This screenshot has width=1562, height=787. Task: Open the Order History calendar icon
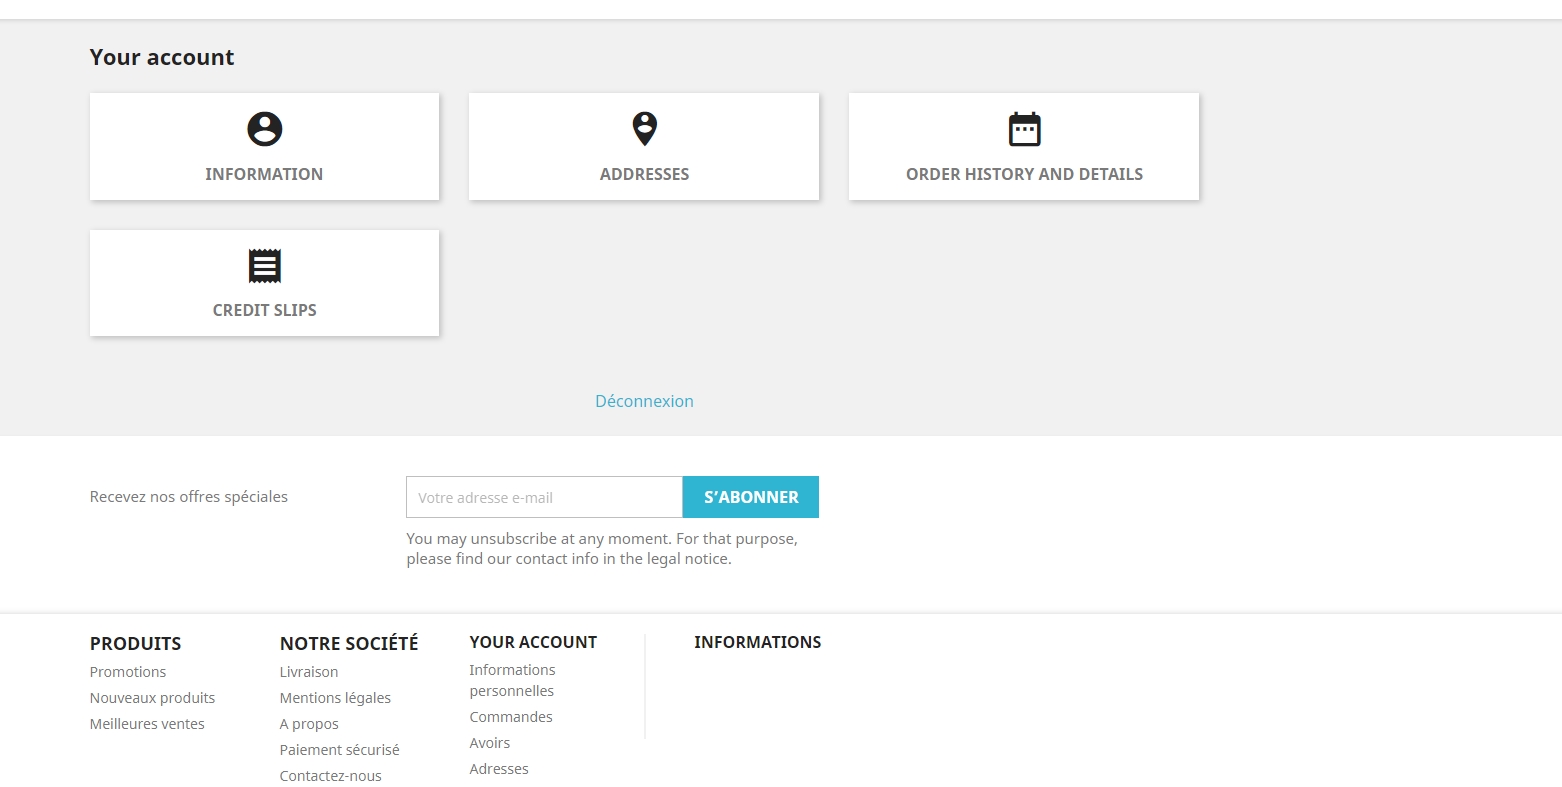coord(1024,129)
